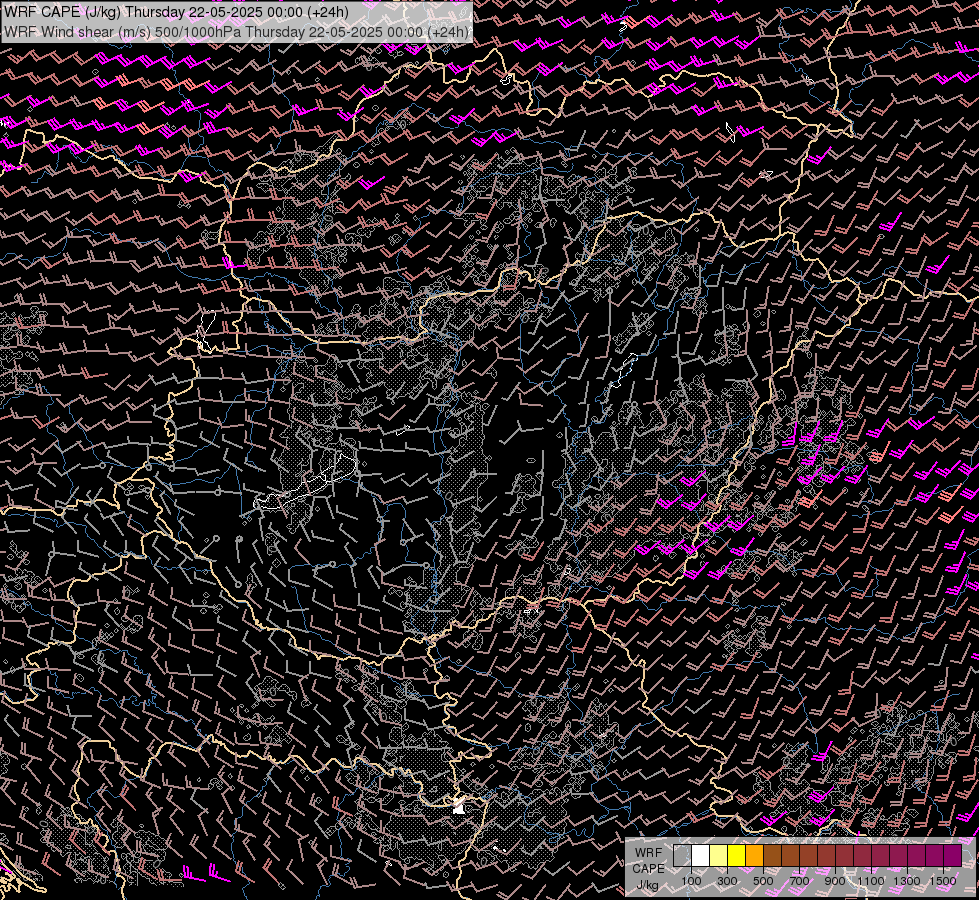The width and height of the screenshot is (979, 900).
Task: Click the WRF CAPE title line
Action: 177,12
